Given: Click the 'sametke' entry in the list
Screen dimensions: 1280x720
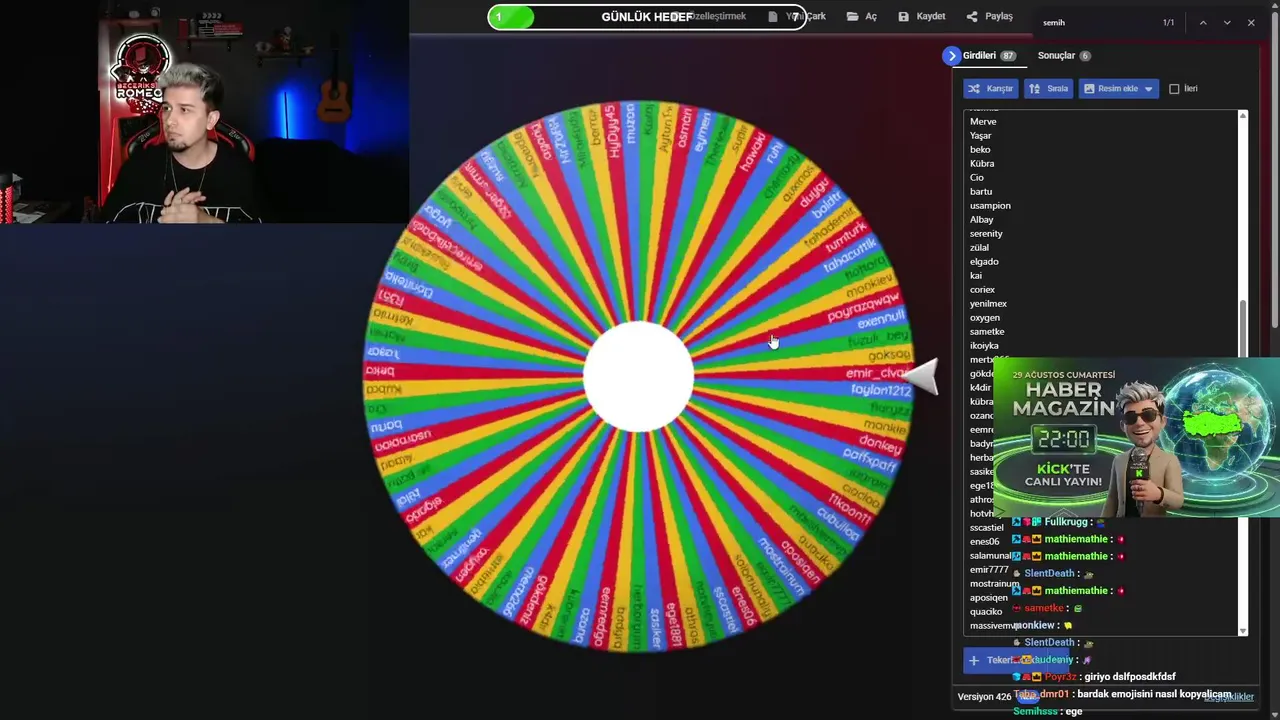Looking at the screenshot, I should pyautogui.click(x=987, y=332).
